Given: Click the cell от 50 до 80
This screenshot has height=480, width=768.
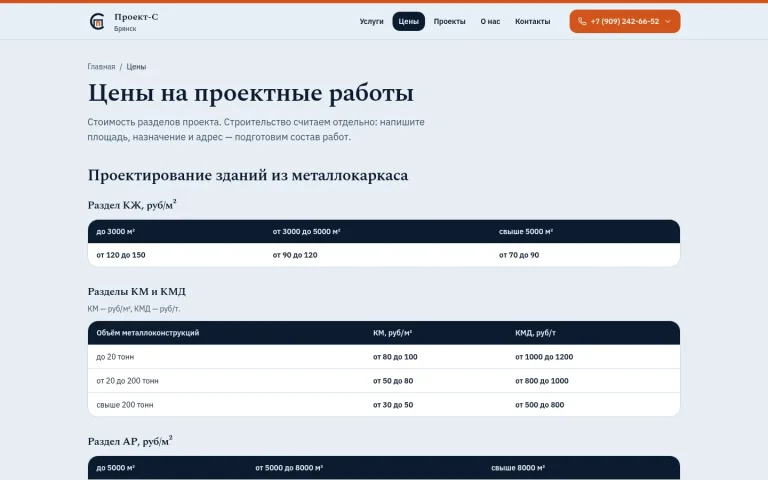Looking at the screenshot, I should (x=393, y=381).
